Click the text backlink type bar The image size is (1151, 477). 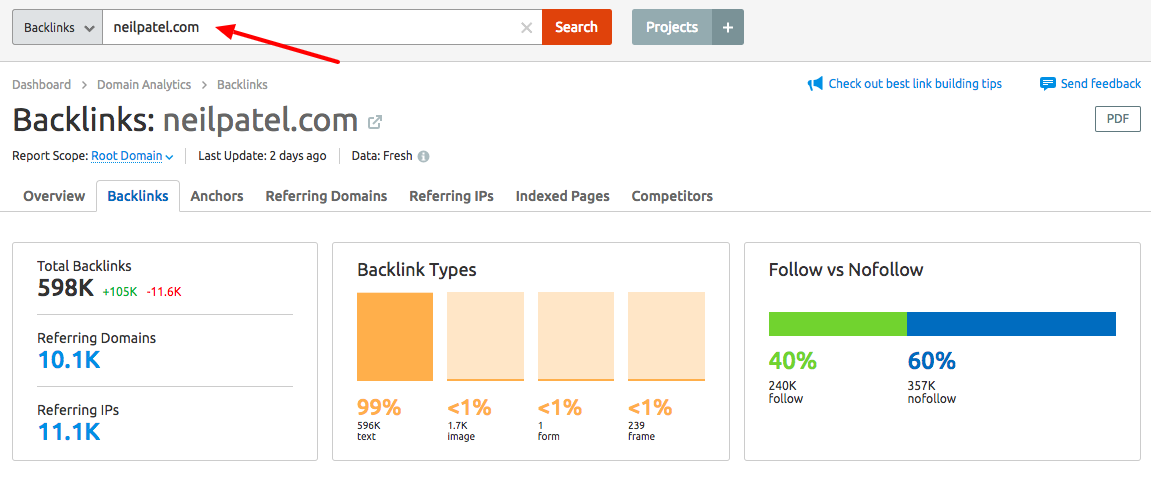coord(395,337)
